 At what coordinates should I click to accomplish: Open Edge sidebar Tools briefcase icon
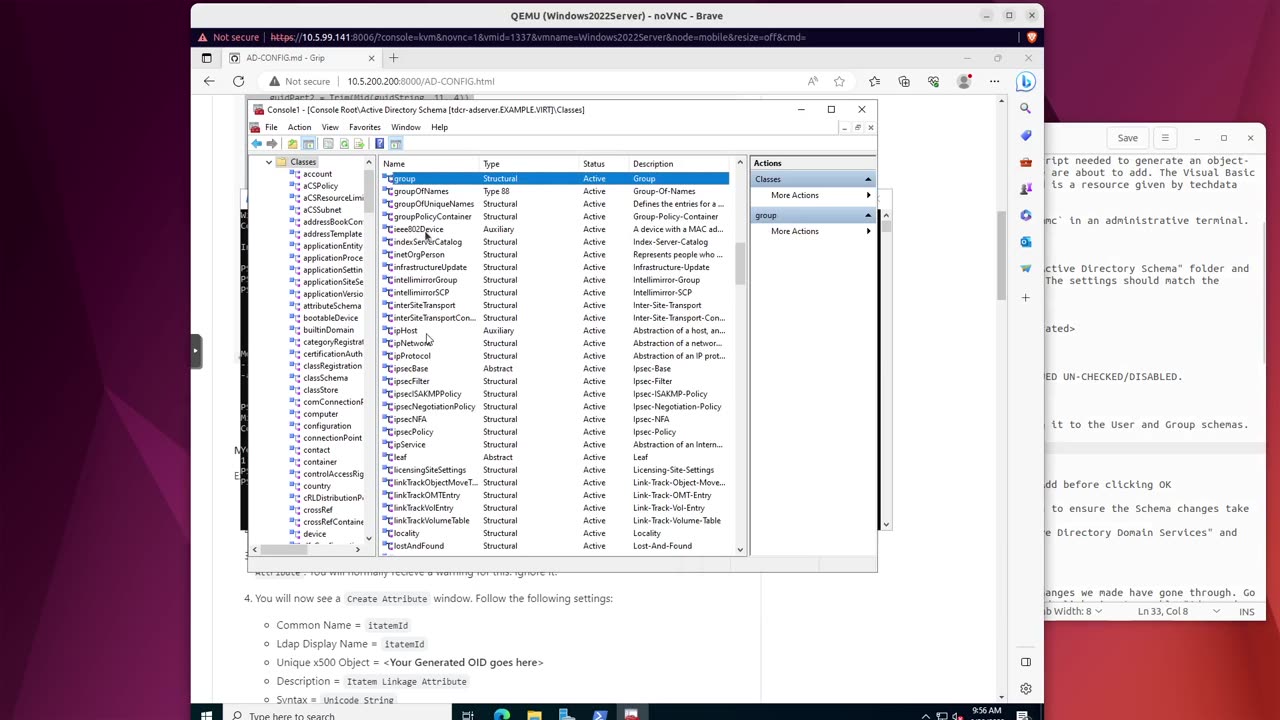tap(1025, 162)
